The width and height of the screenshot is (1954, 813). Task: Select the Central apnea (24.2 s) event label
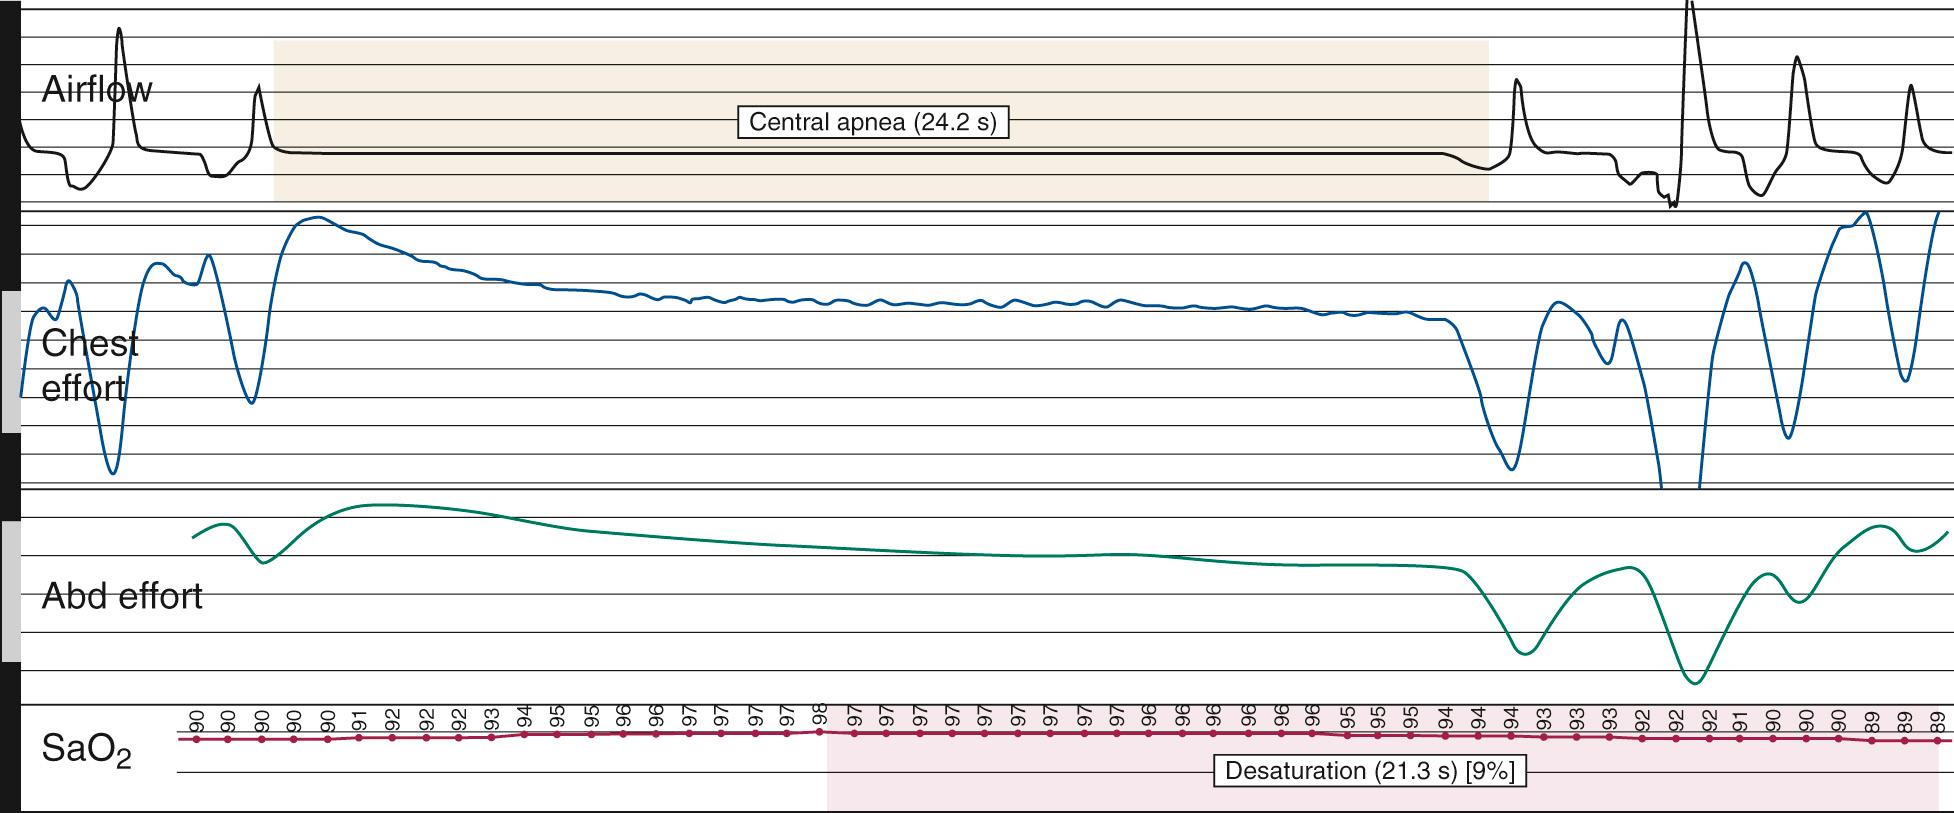(873, 122)
